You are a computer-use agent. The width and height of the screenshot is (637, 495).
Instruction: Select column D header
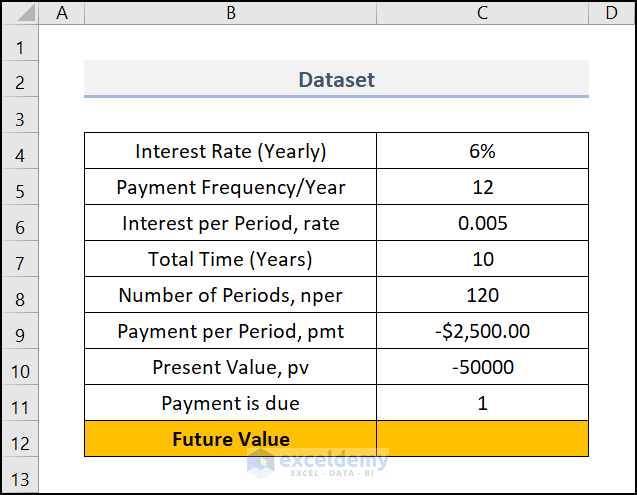tap(611, 13)
